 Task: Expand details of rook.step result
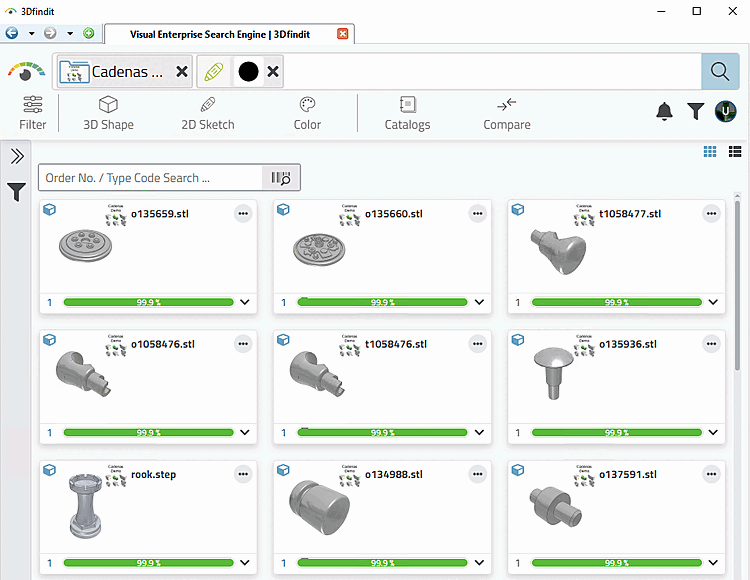coord(245,563)
